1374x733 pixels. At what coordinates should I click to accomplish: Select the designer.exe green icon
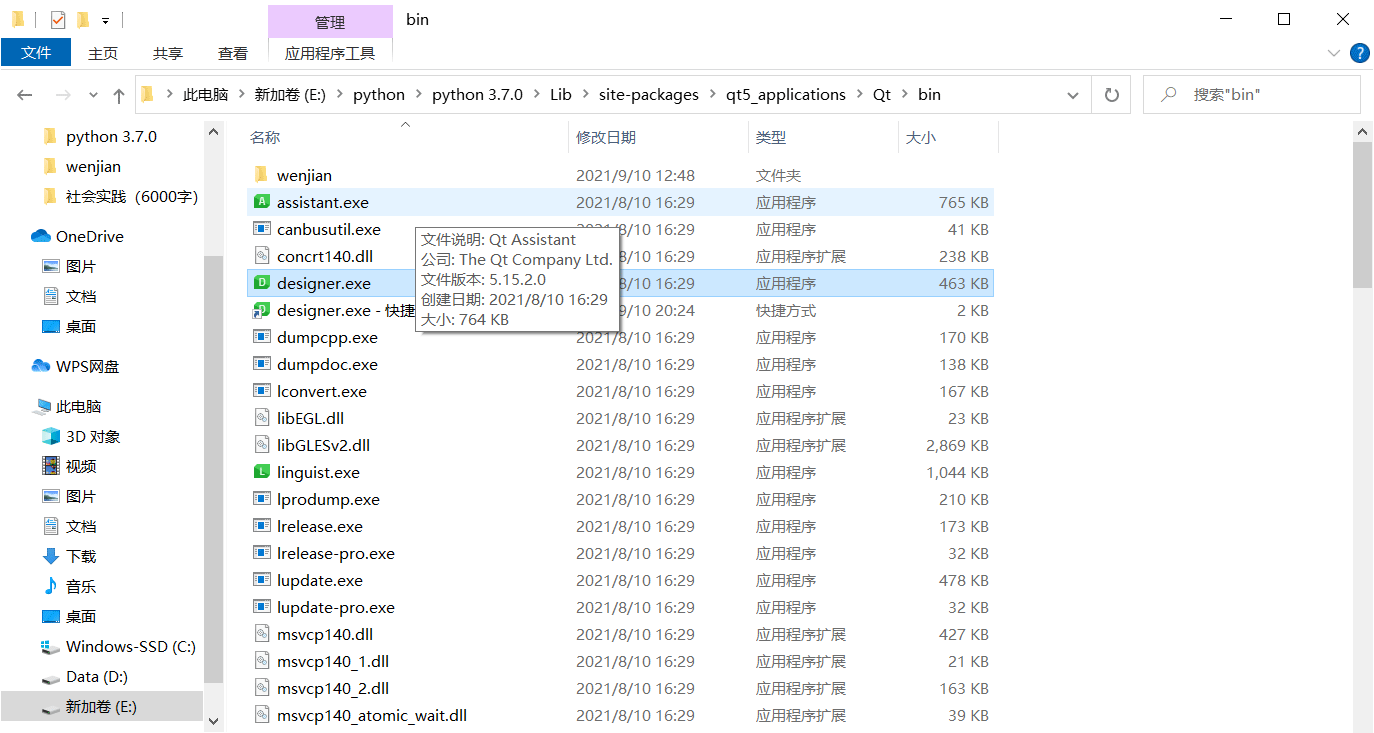coord(262,283)
